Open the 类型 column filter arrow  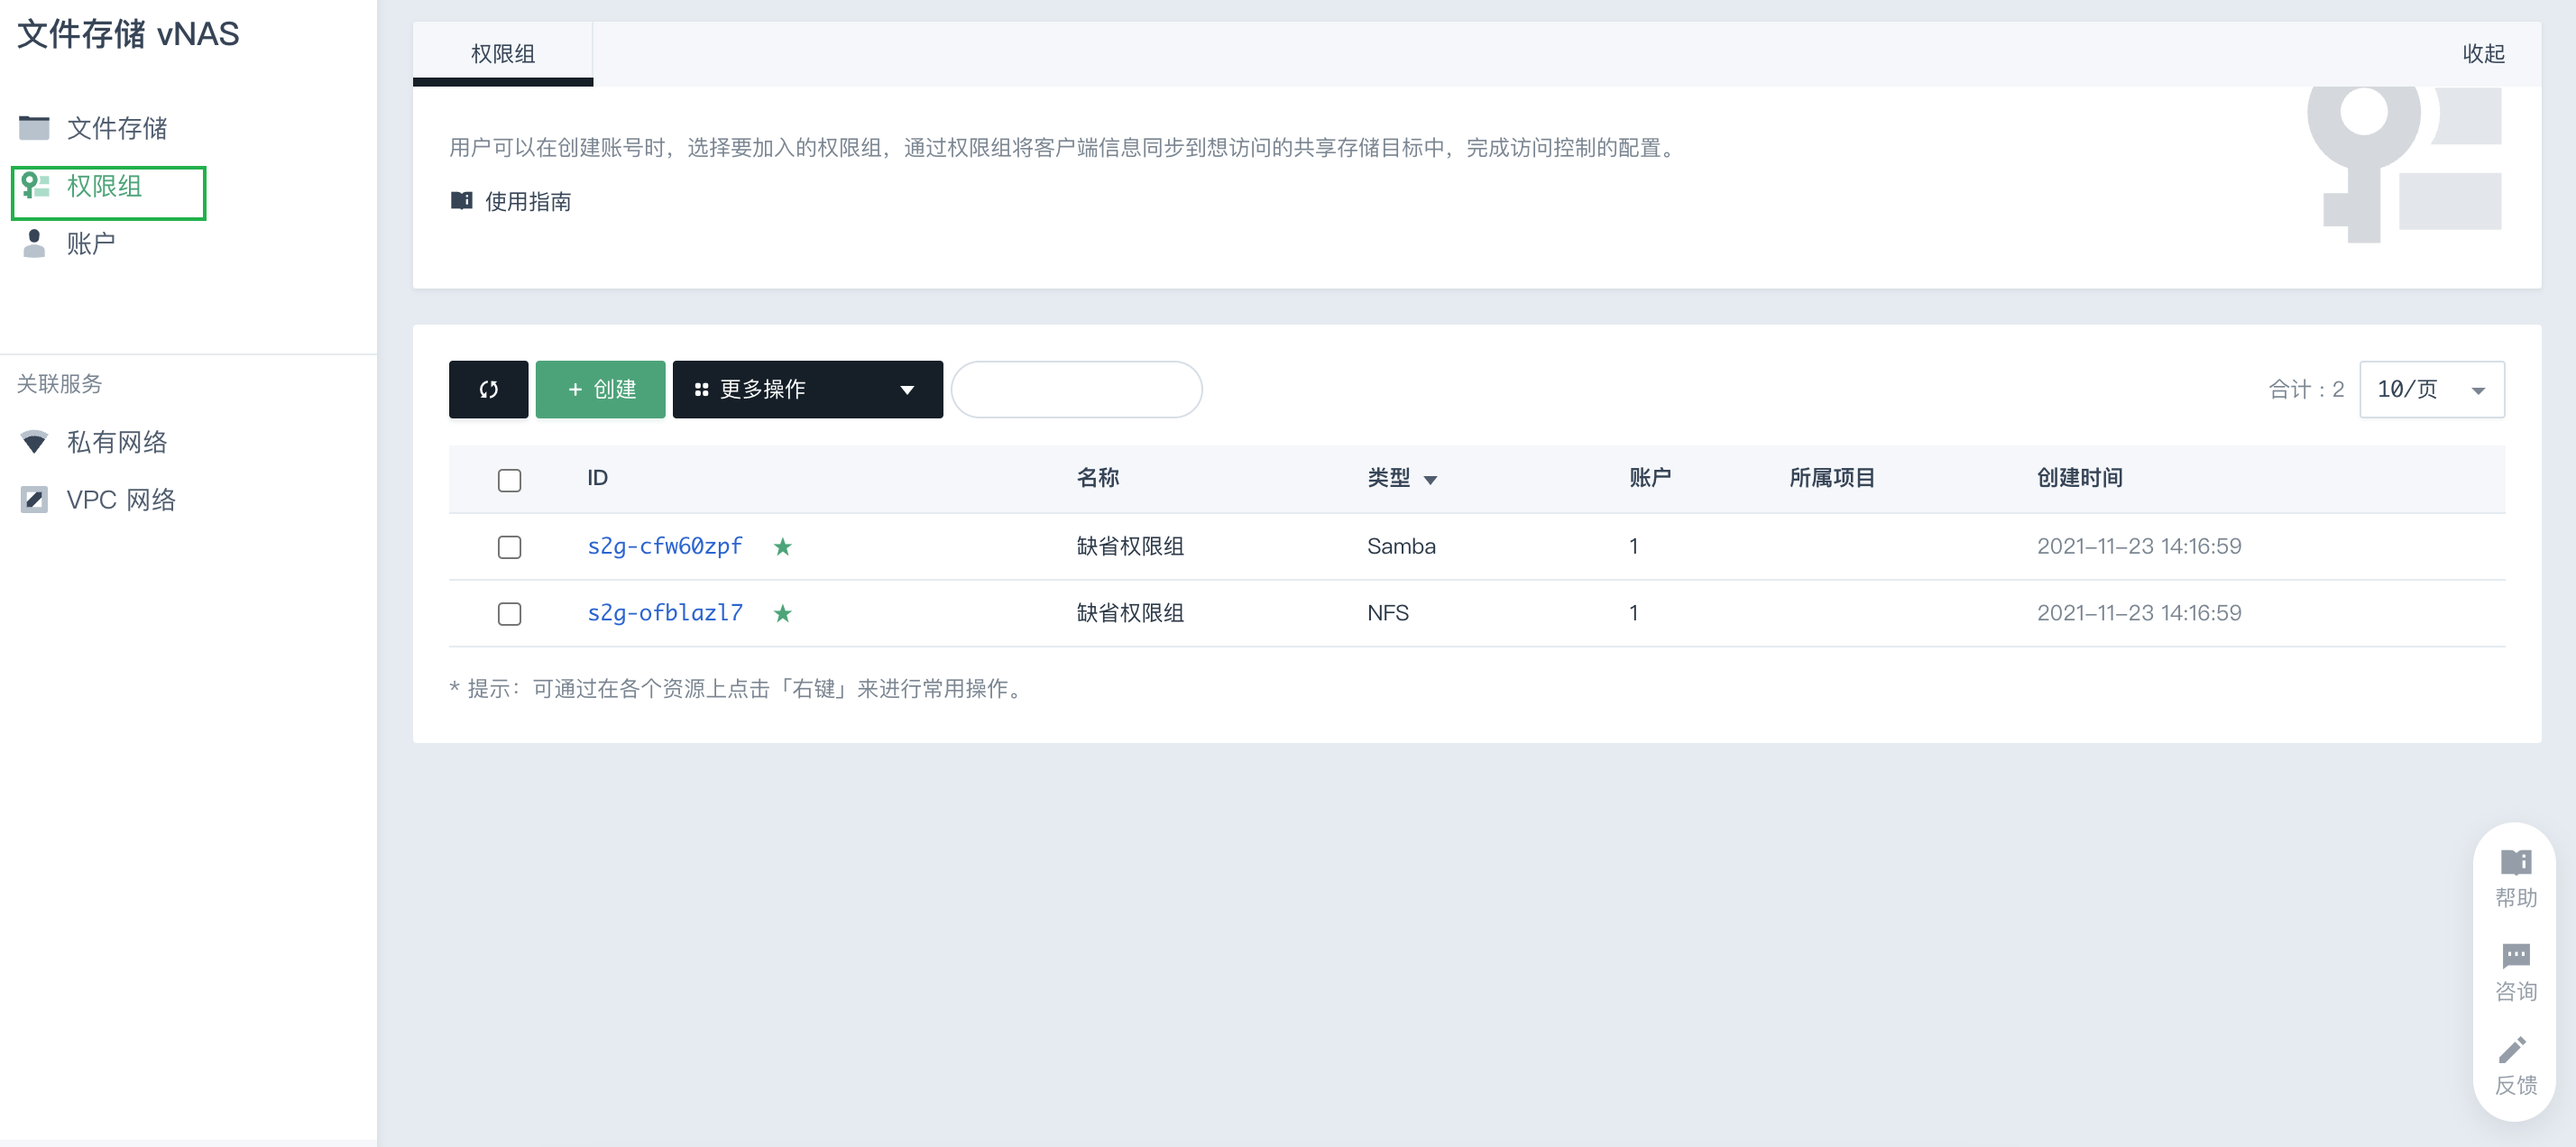(x=1430, y=480)
